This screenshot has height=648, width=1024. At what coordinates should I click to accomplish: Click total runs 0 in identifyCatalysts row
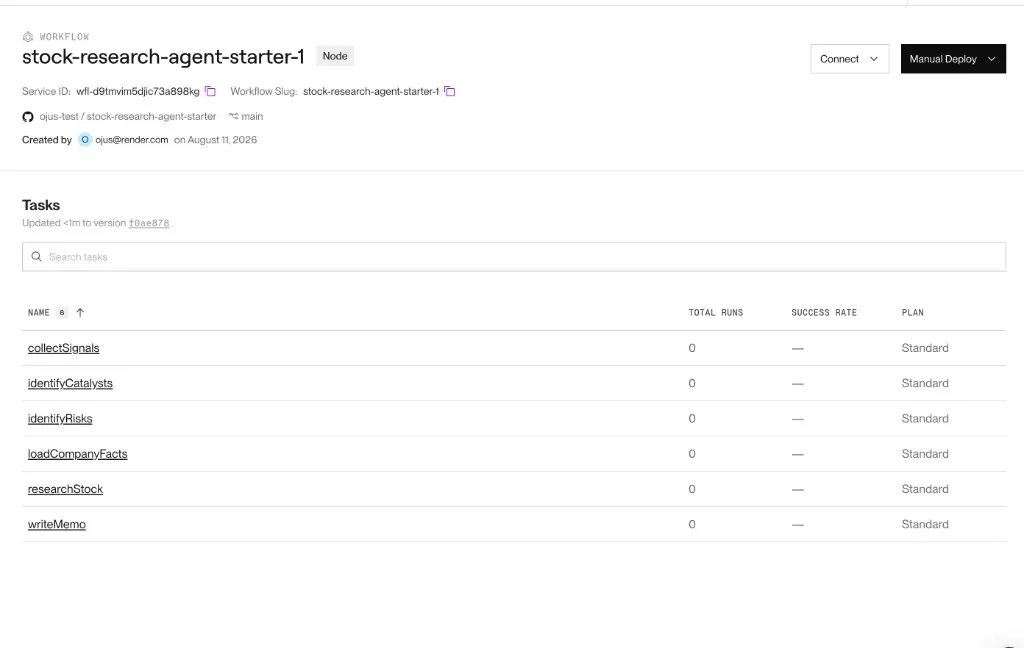692,383
